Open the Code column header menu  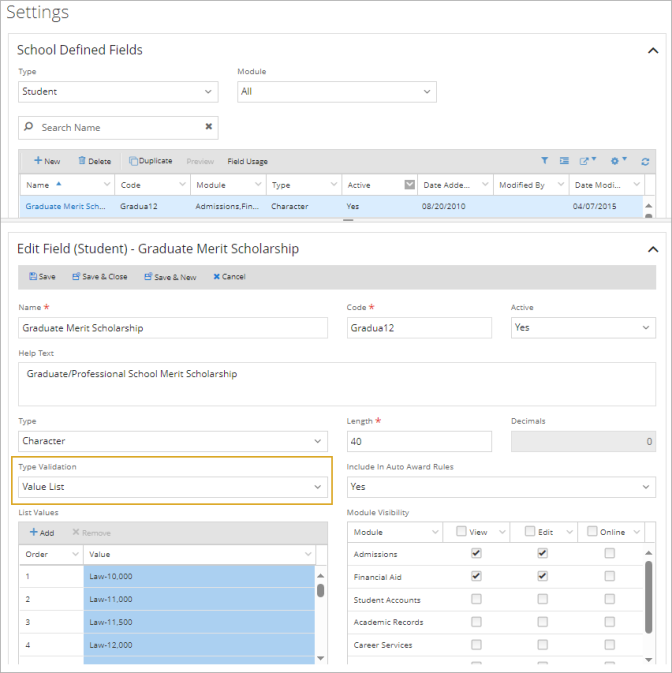182,185
